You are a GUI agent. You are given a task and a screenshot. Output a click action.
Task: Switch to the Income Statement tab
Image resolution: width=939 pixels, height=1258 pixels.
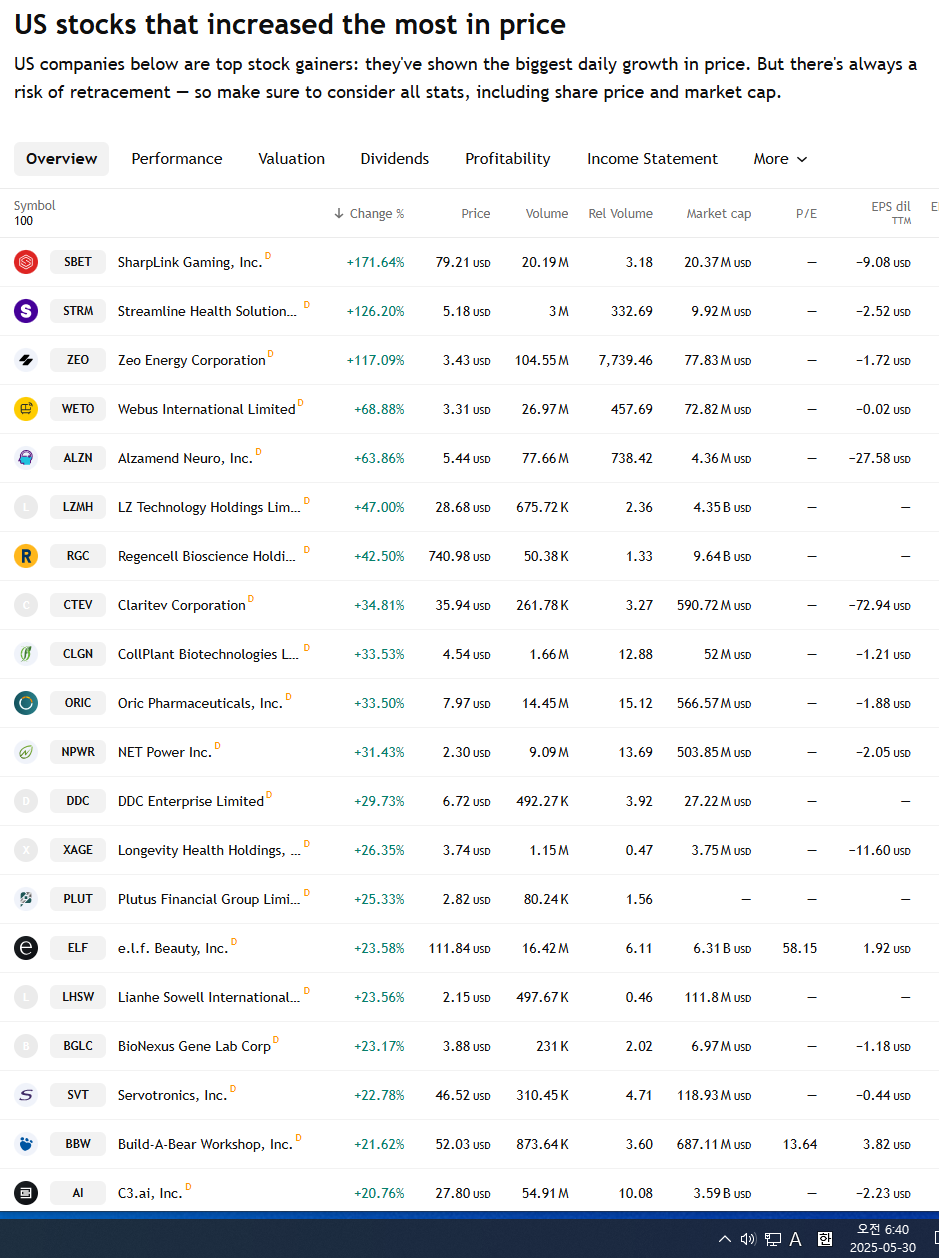652,159
